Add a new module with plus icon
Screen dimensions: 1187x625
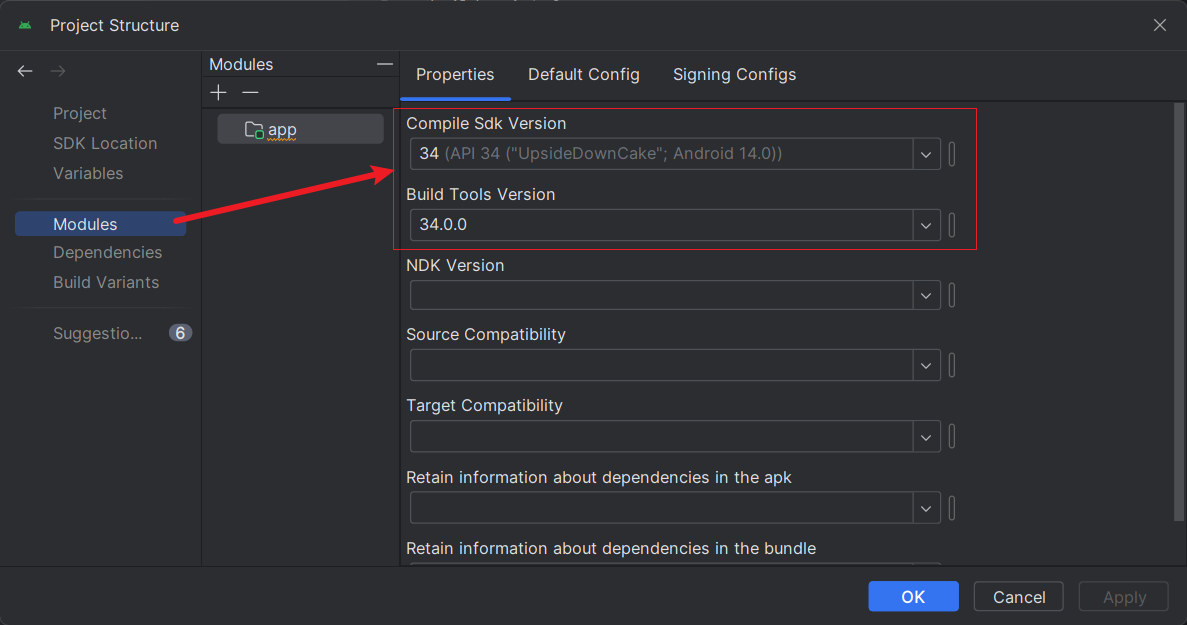point(219,93)
